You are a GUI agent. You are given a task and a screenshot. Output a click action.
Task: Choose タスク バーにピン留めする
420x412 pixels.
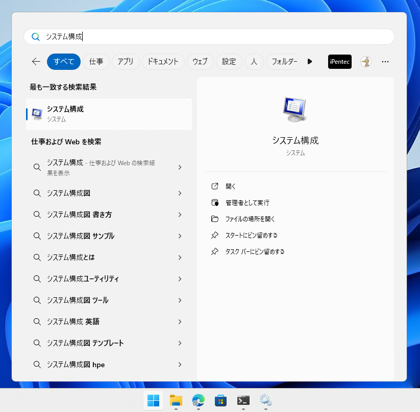point(255,252)
